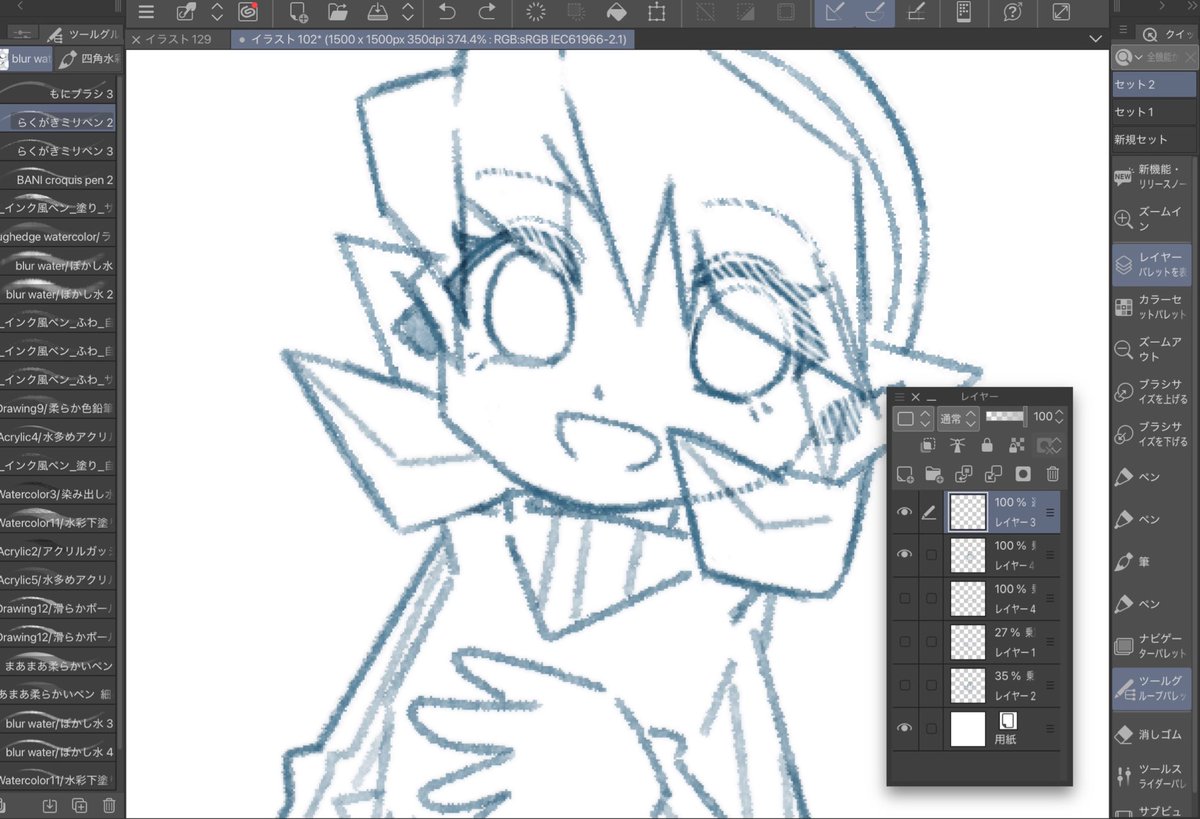Viewport: 1200px width, 819px height.
Task: Click the Clear layer spinner icon
Action: tap(537, 12)
